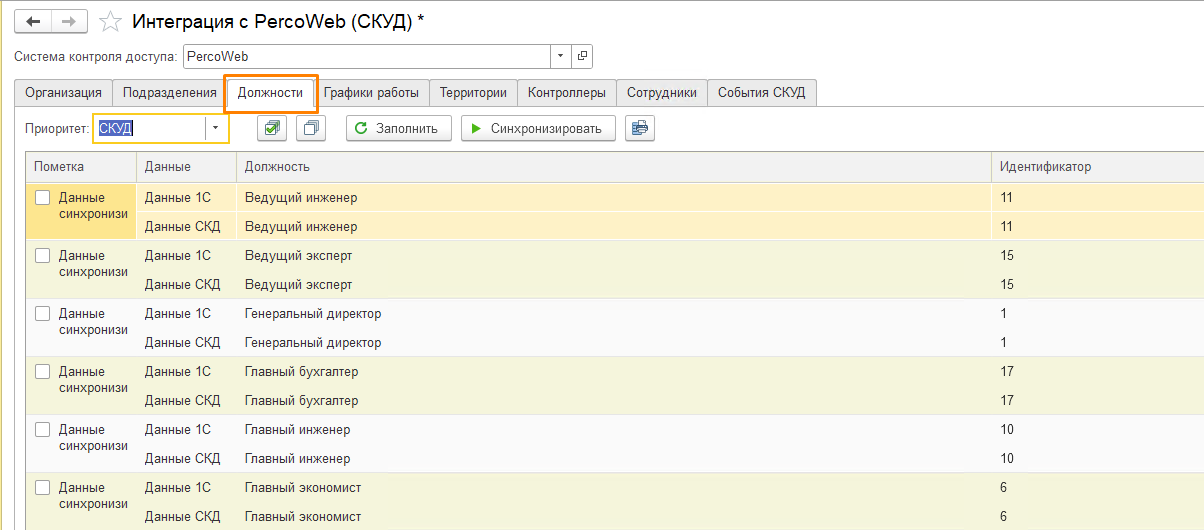
Task: Open the Система контроля доступа dropdown arrow
Action: 561,56
